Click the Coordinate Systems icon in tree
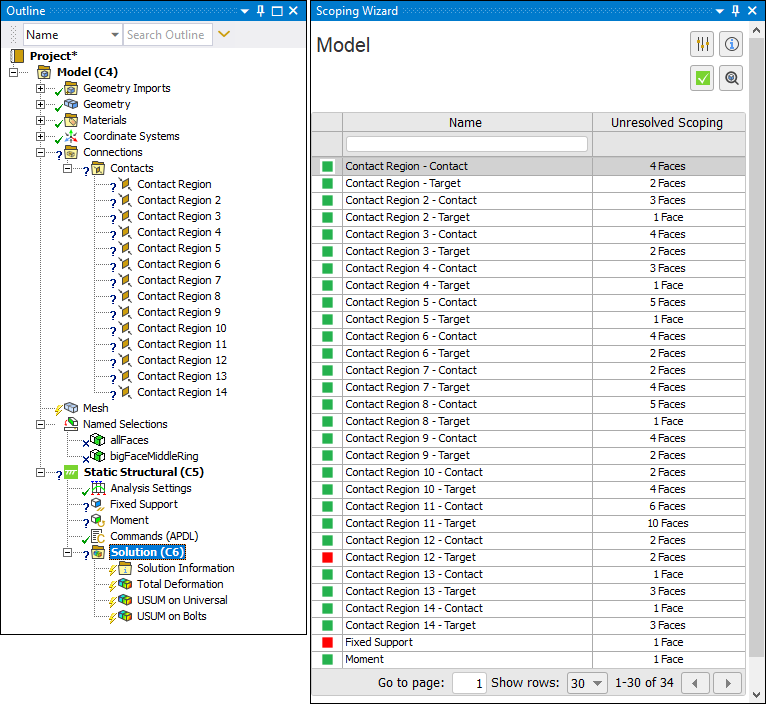The width and height of the screenshot is (766, 704). [x=71, y=136]
